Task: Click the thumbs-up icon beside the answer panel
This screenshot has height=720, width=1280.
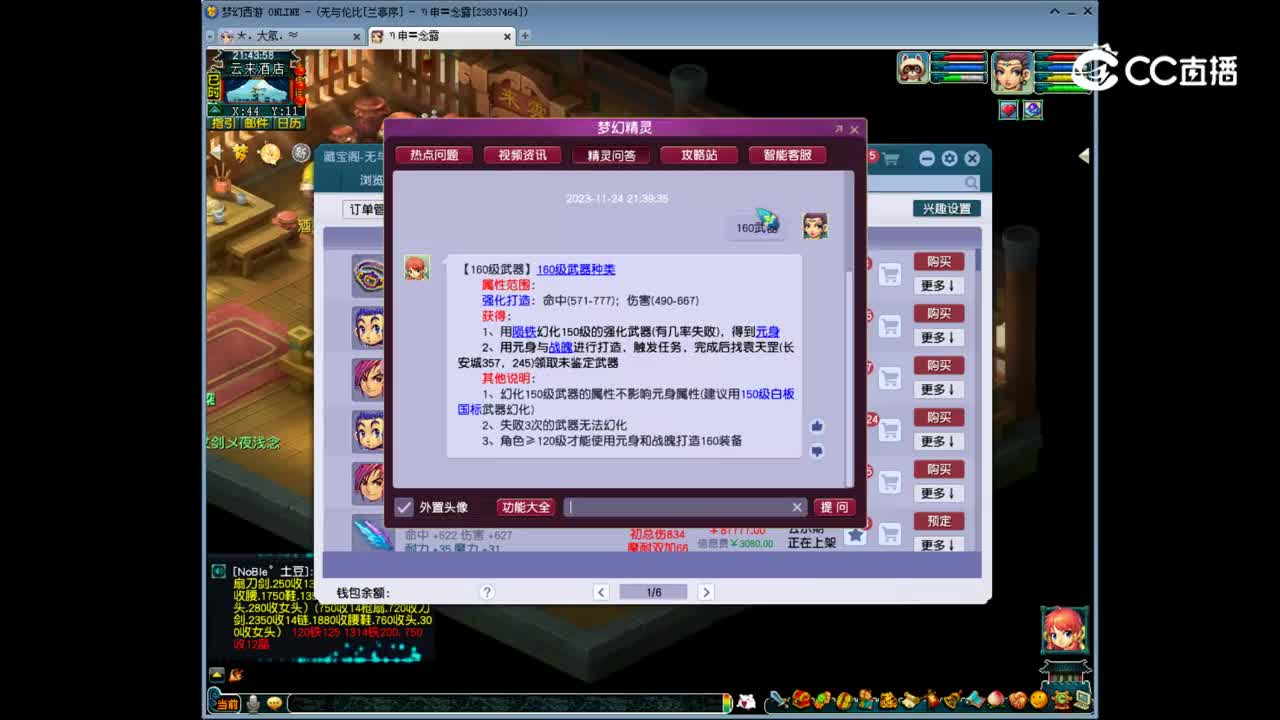Action: pos(815,426)
